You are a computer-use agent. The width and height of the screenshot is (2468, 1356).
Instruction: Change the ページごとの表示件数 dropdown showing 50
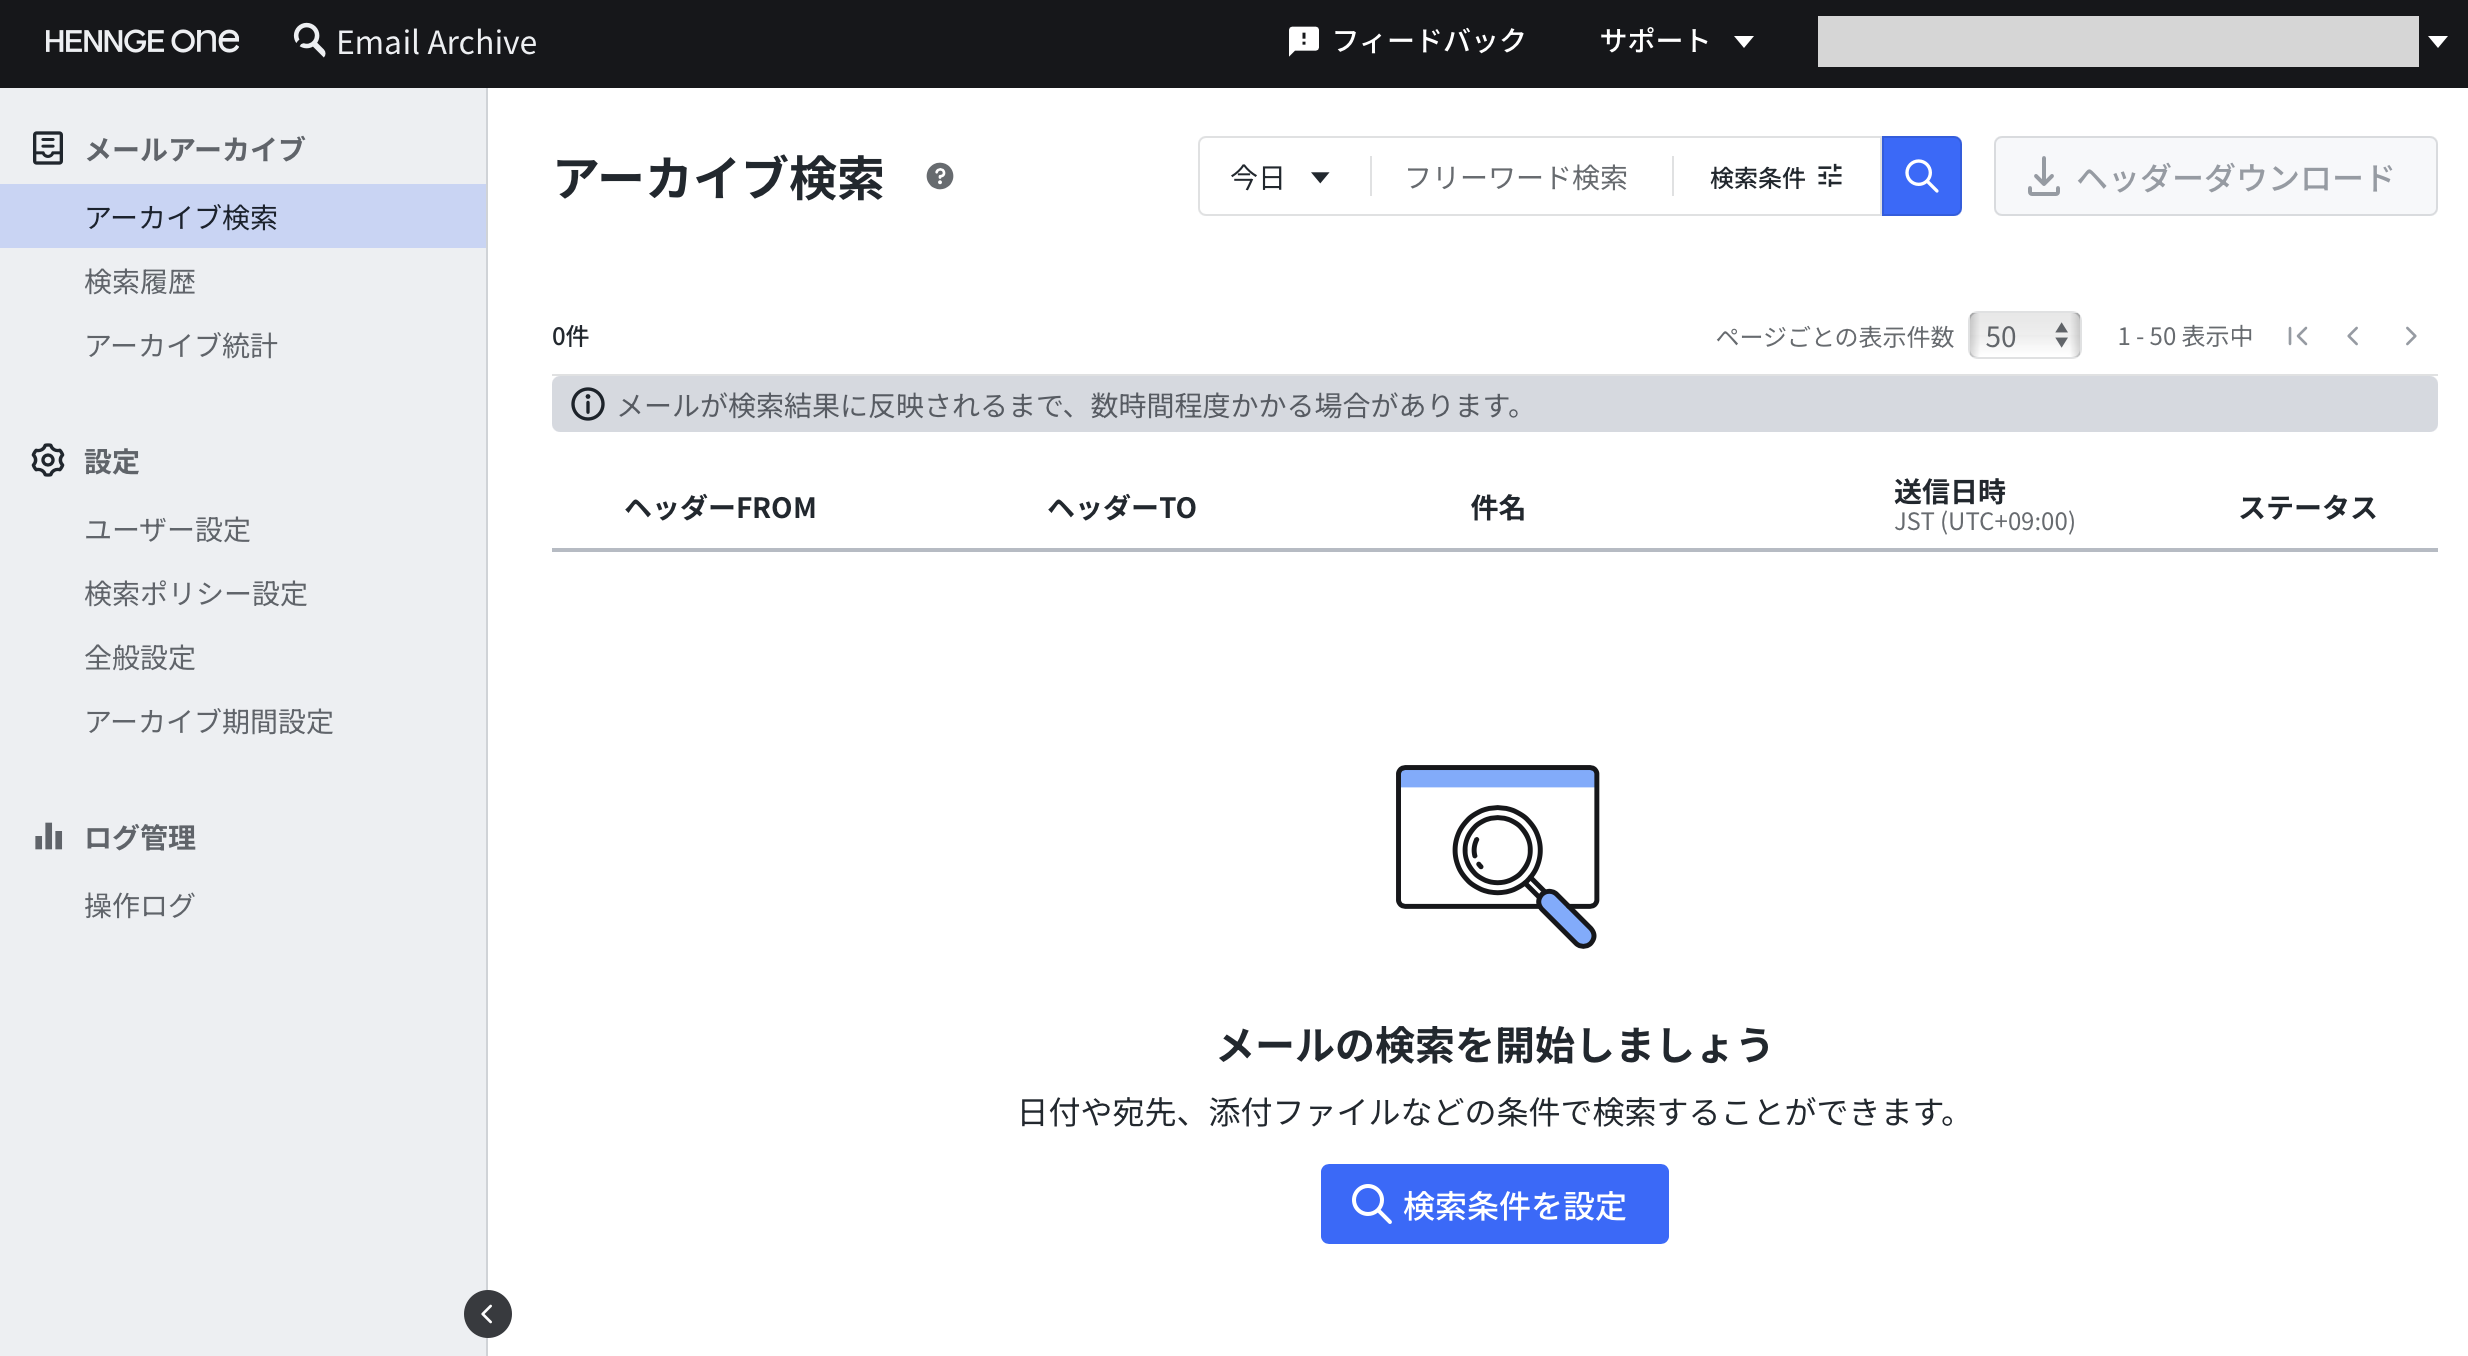click(x=2025, y=335)
